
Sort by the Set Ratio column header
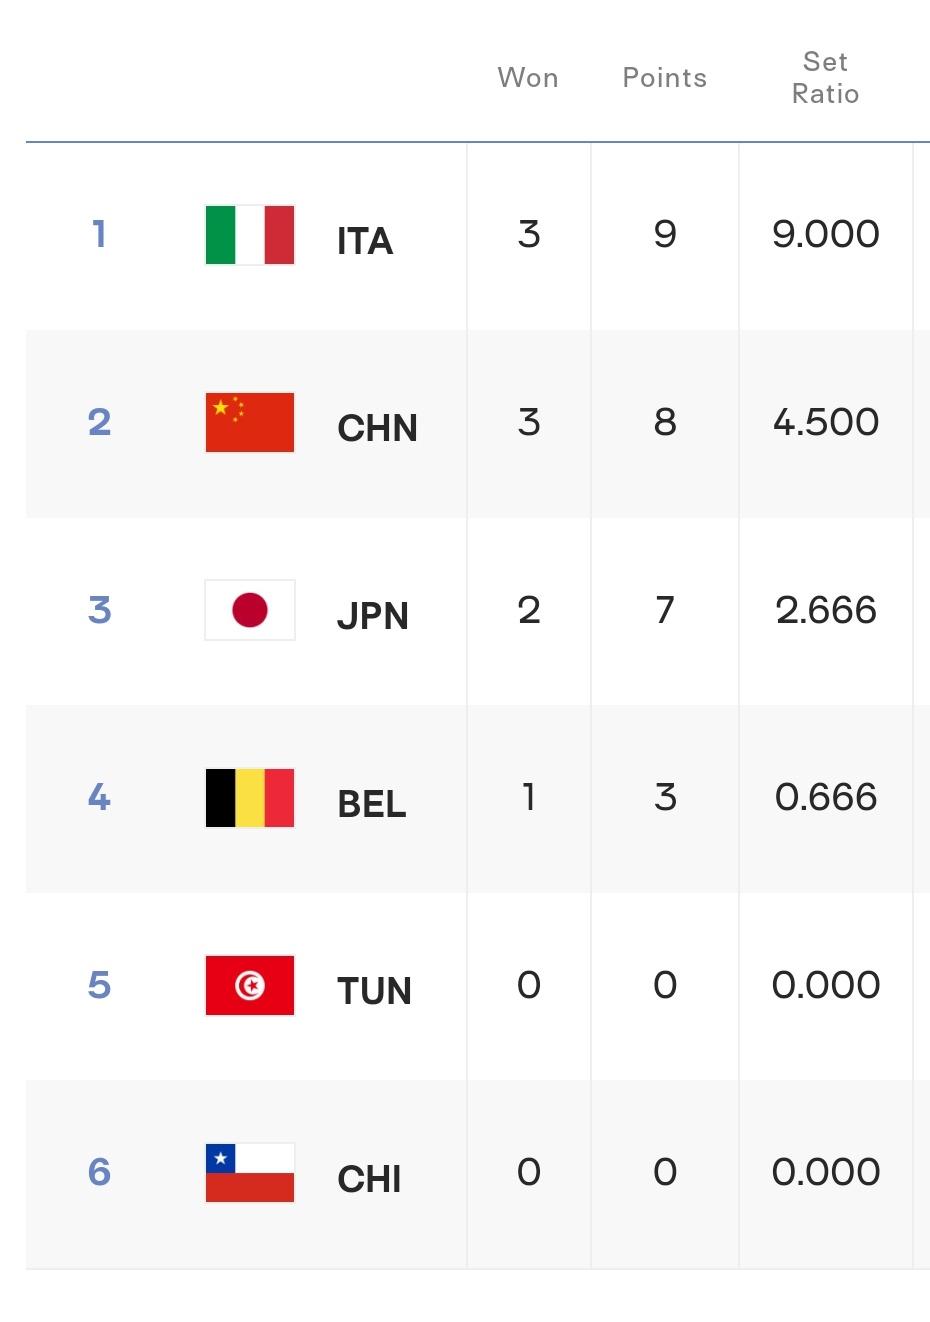(x=826, y=78)
